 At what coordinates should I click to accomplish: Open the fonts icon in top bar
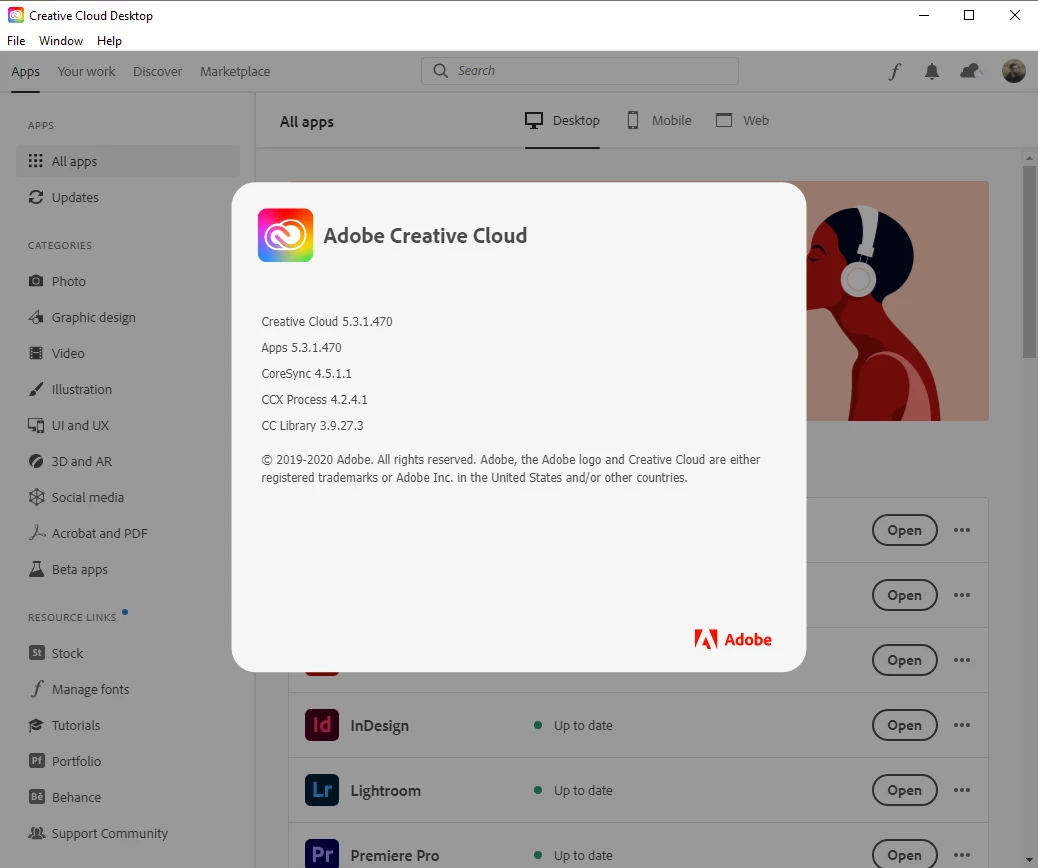coord(895,71)
